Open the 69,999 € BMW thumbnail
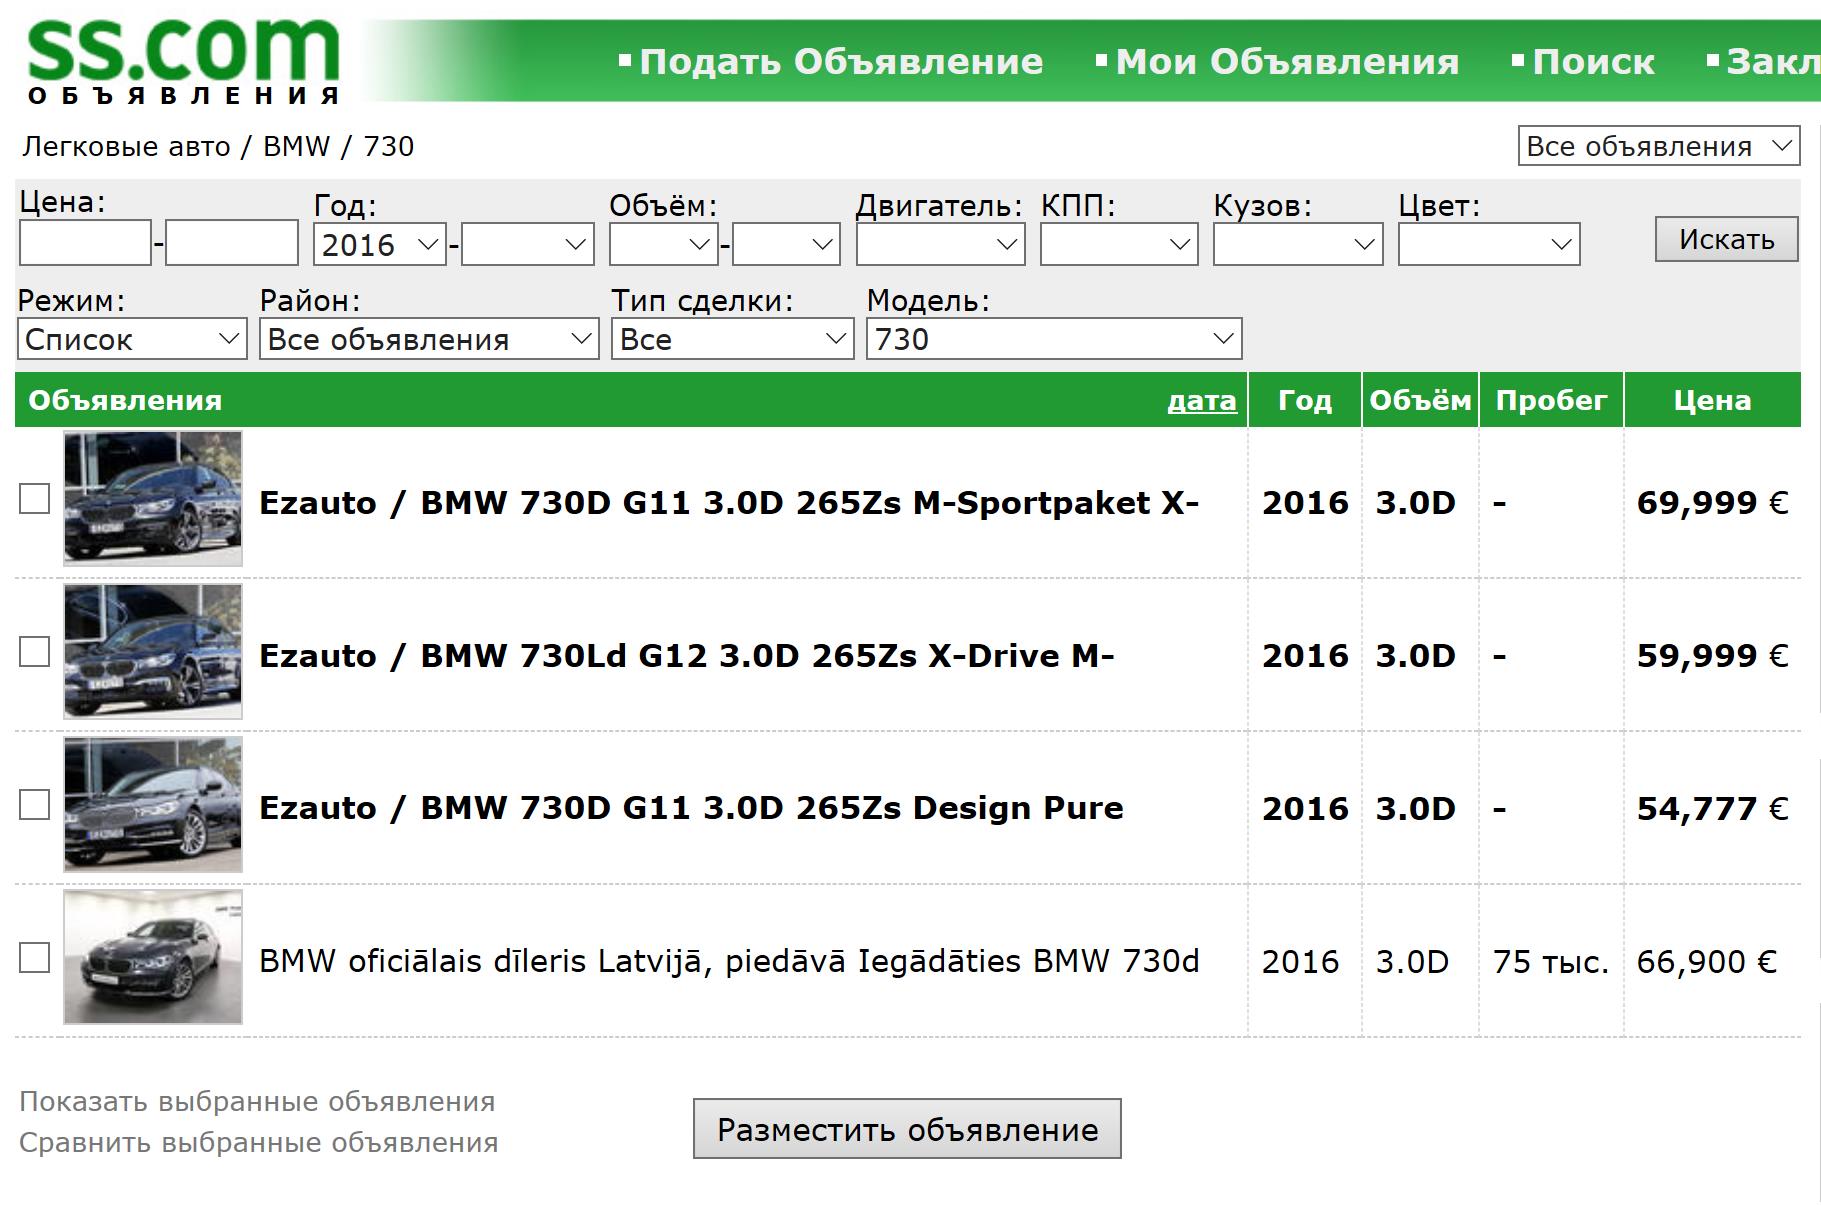The height and width of the screenshot is (1206, 1821). (x=153, y=498)
